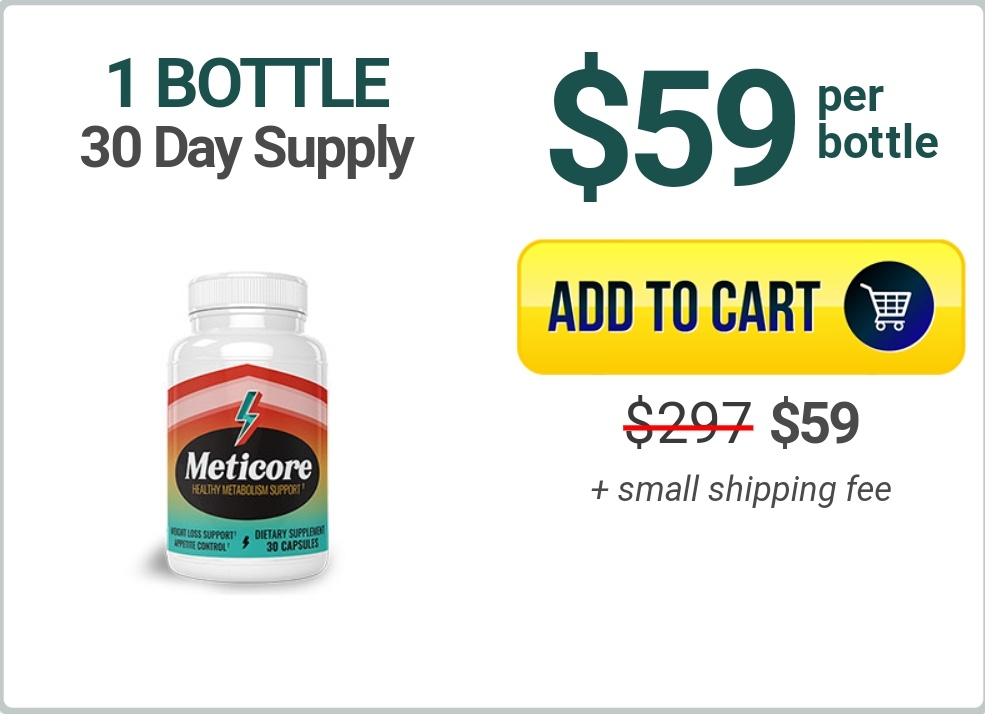Click the crossed-out $297 price
The image size is (985, 714).
point(688,422)
